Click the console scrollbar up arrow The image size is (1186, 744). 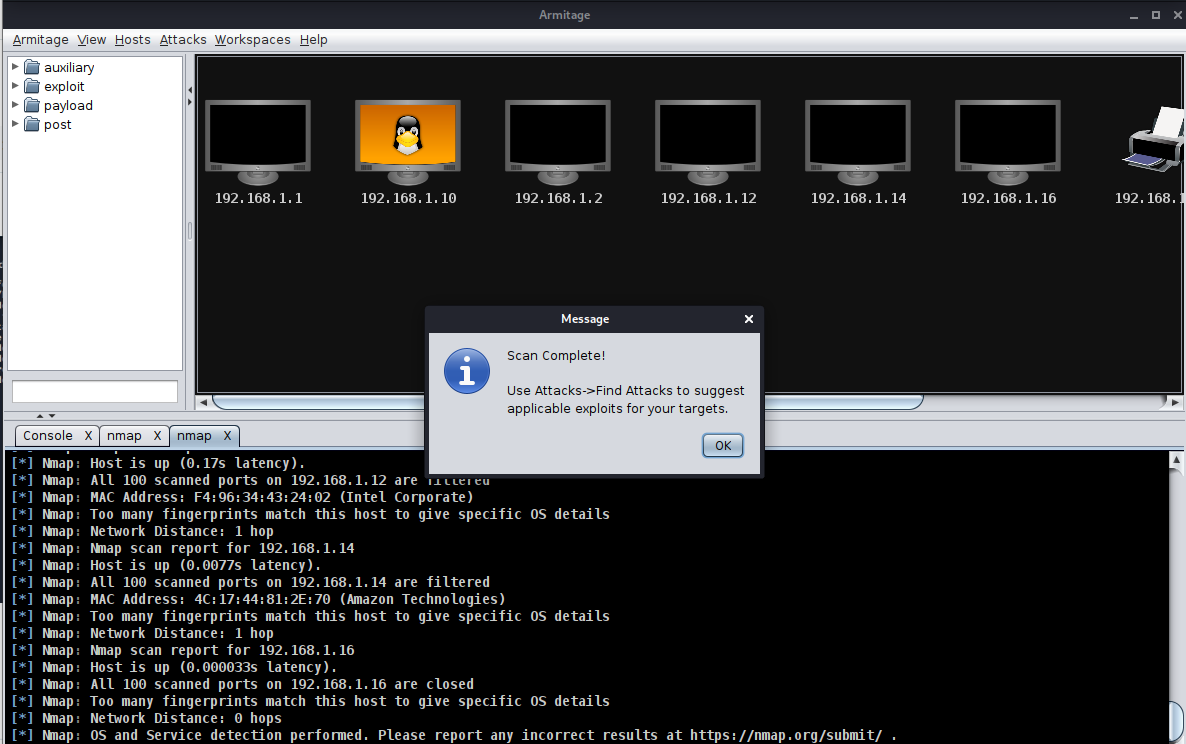[x=1176, y=460]
